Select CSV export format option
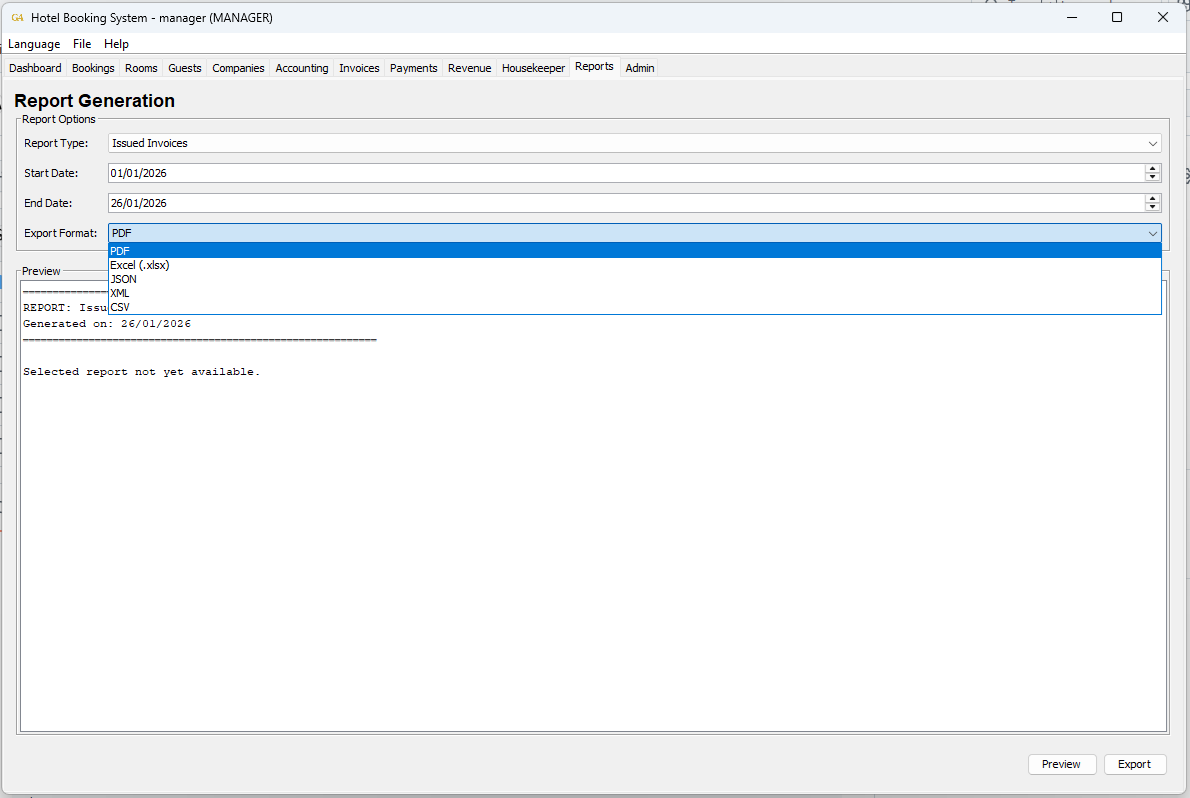 click(120, 307)
